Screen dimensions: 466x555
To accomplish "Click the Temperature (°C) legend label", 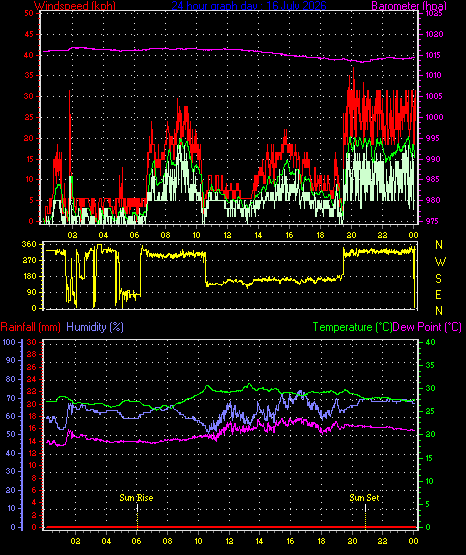I will (352, 327).
